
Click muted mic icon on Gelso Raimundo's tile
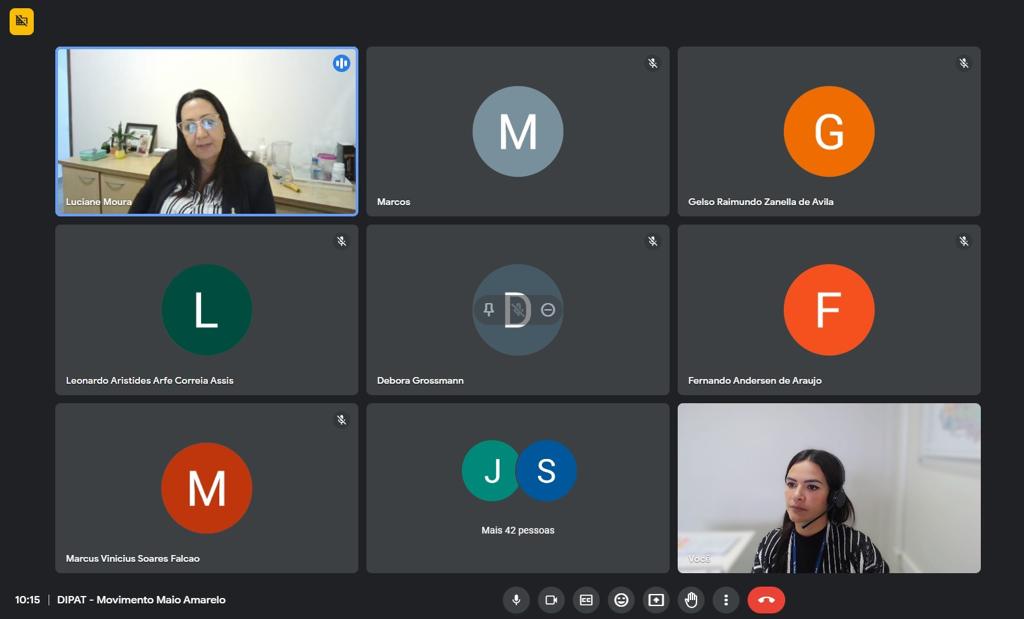point(963,63)
